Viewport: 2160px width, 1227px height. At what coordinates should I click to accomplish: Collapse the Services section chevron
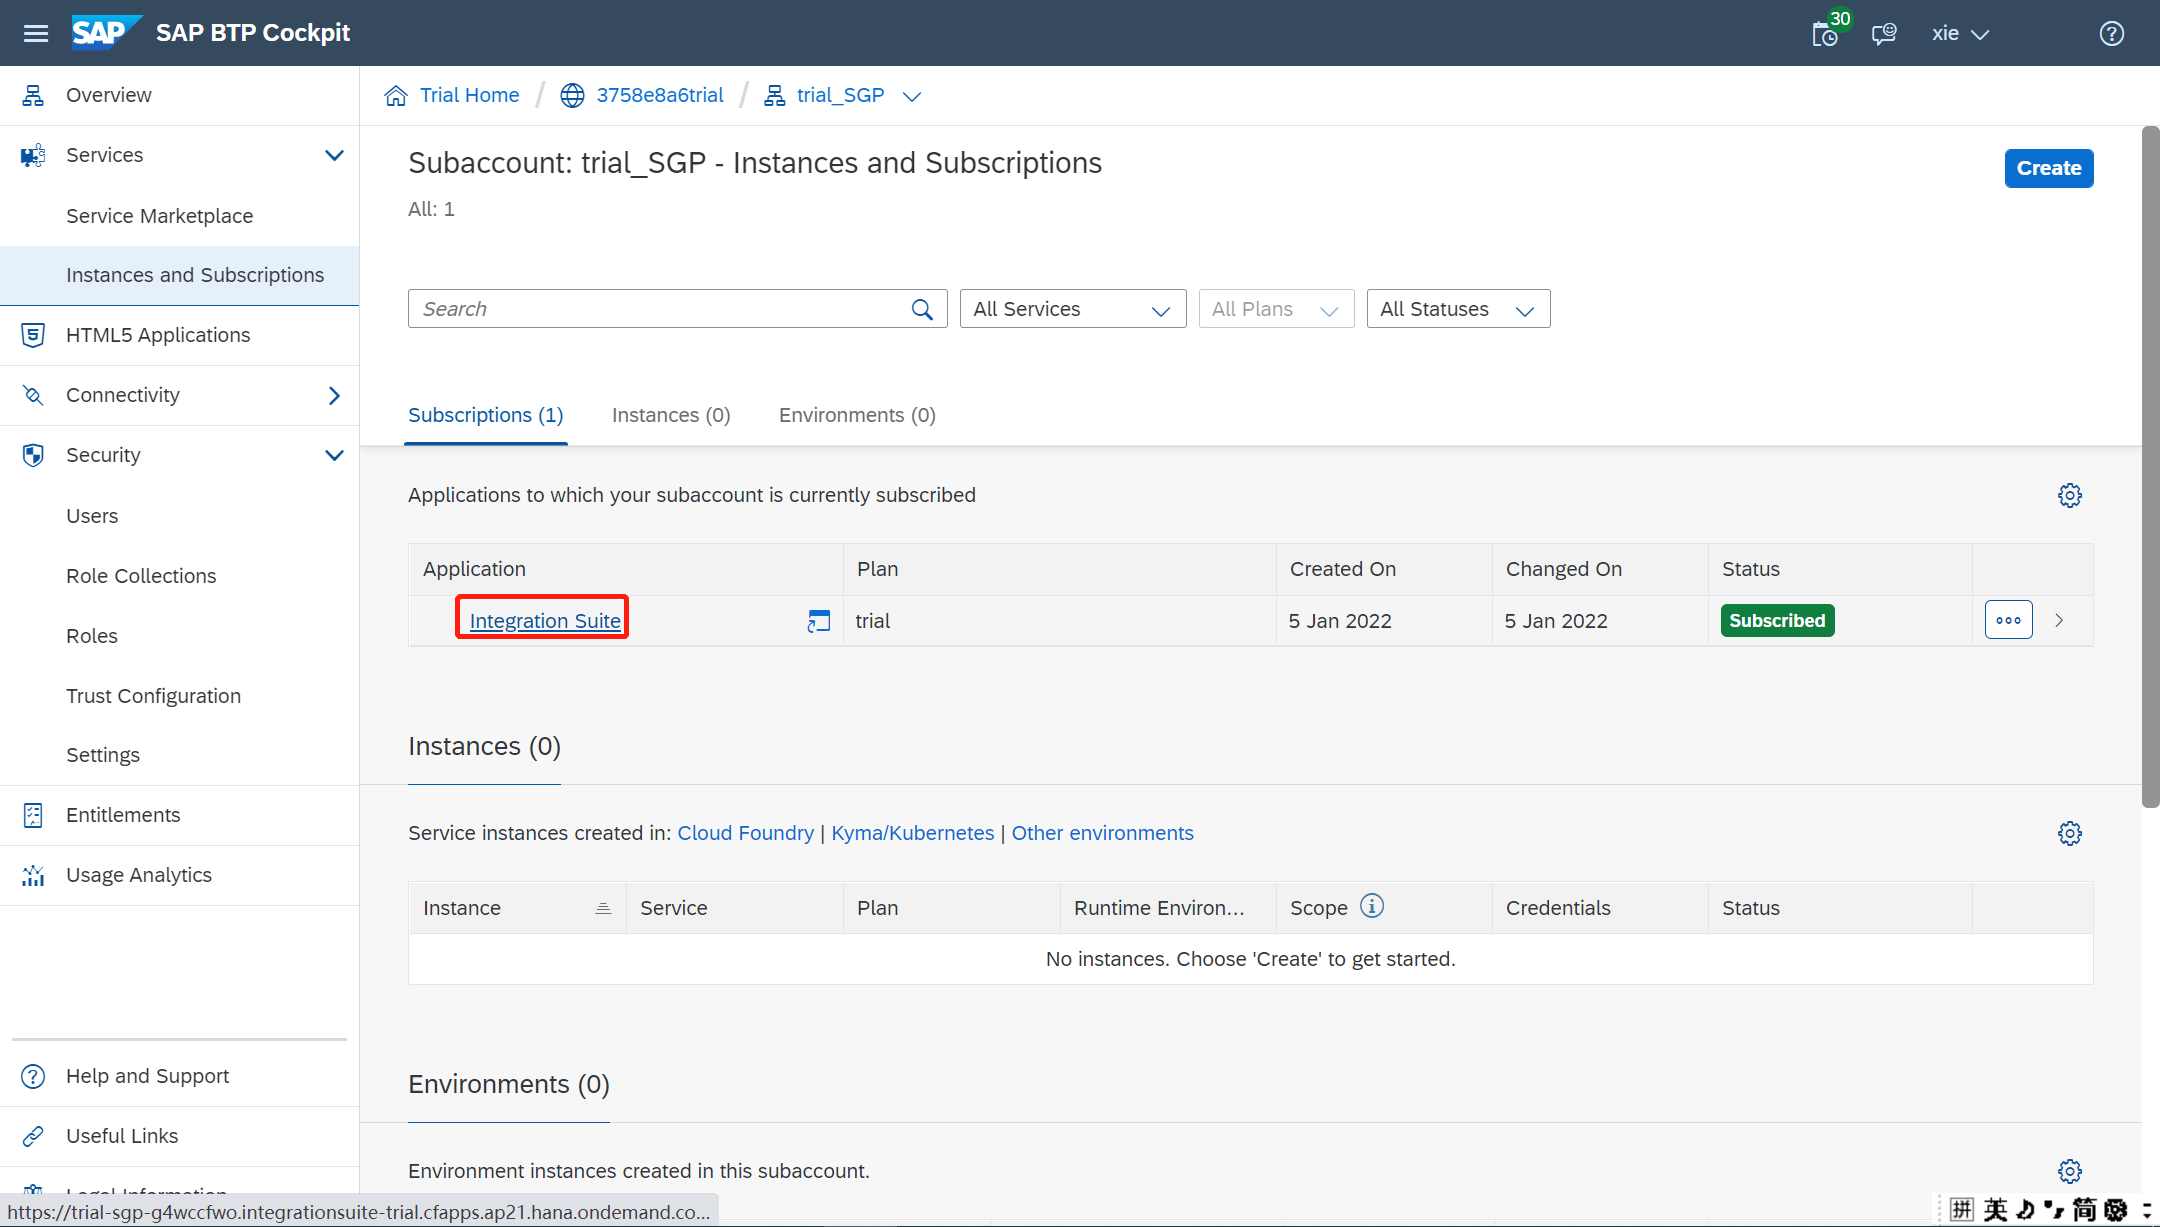(334, 155)
